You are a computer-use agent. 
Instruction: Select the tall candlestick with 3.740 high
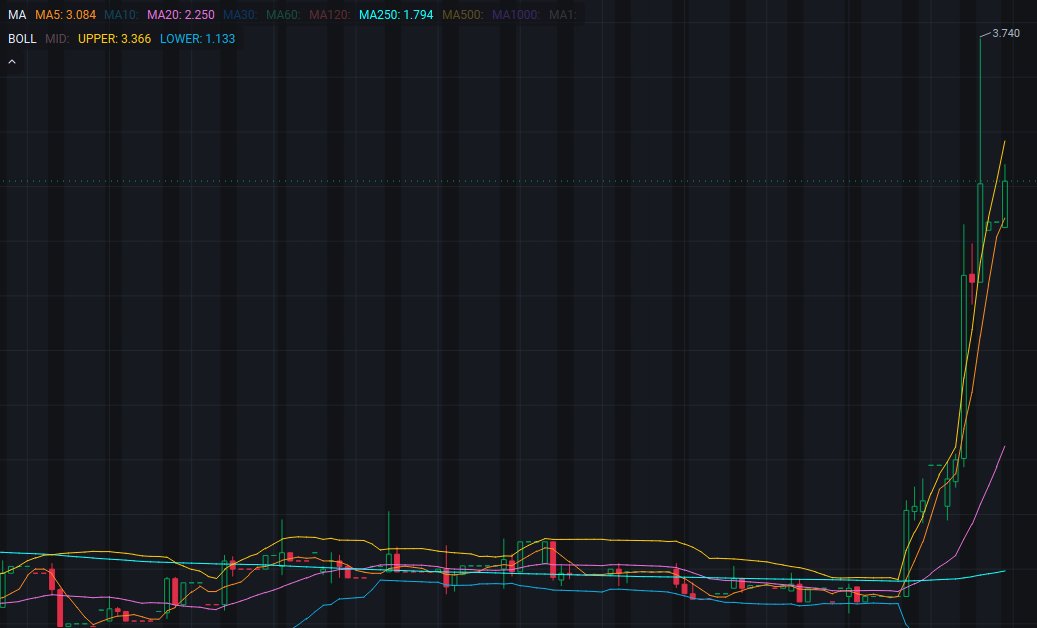[x=980, y=159]
